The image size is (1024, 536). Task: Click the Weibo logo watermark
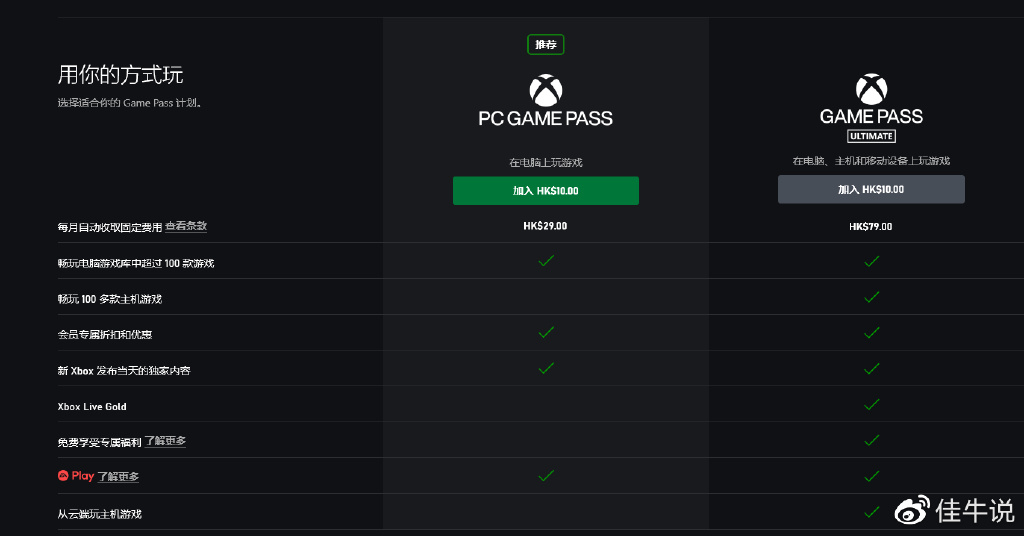coord(912,511)
